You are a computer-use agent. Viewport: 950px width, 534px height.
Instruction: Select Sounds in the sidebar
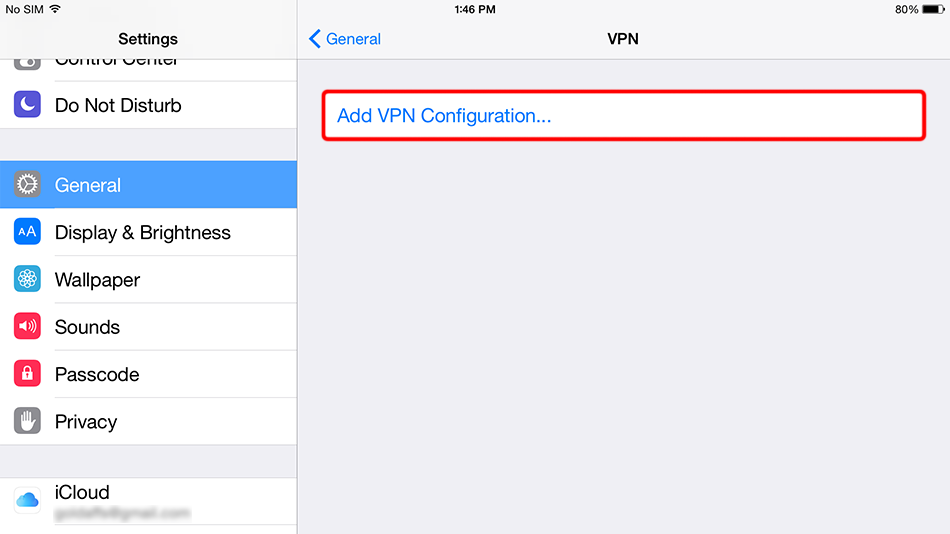87,327
